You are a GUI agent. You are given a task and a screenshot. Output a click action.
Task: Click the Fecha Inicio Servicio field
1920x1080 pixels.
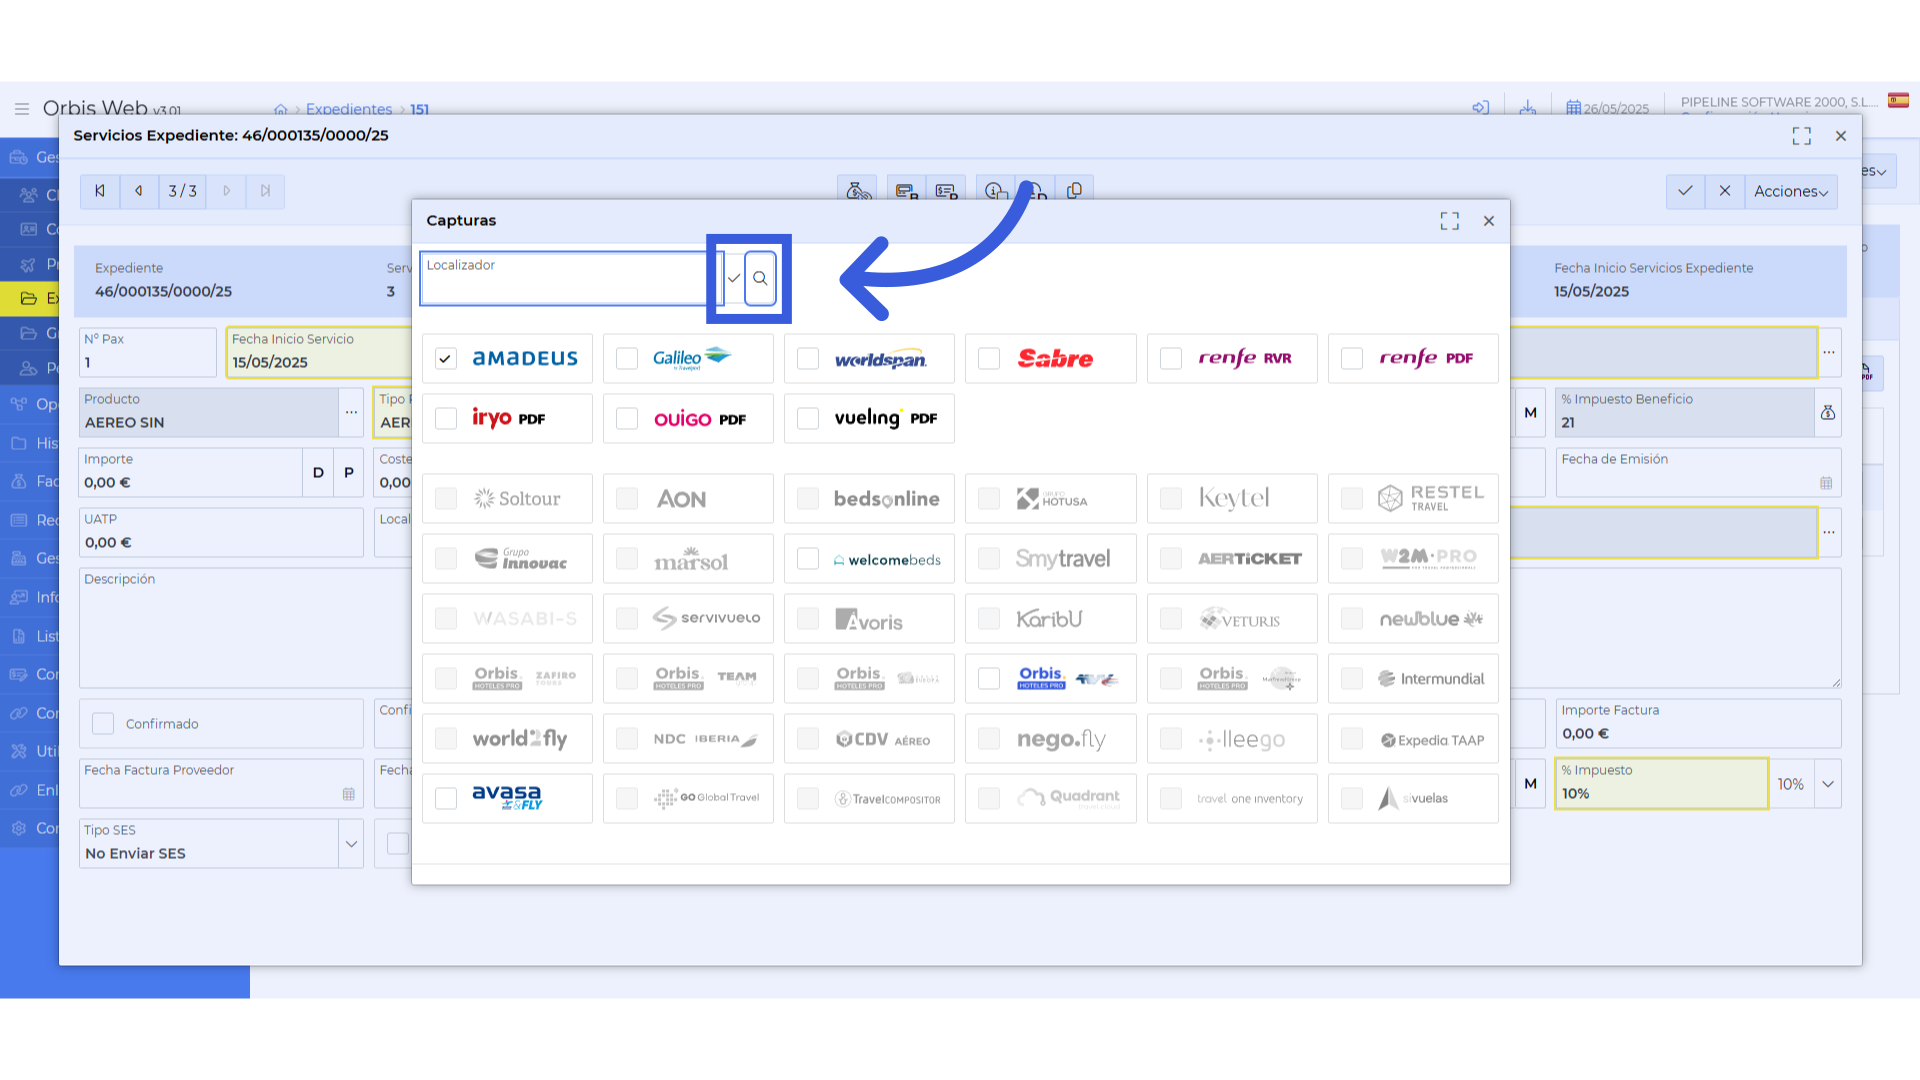click(x=320, y=352)
